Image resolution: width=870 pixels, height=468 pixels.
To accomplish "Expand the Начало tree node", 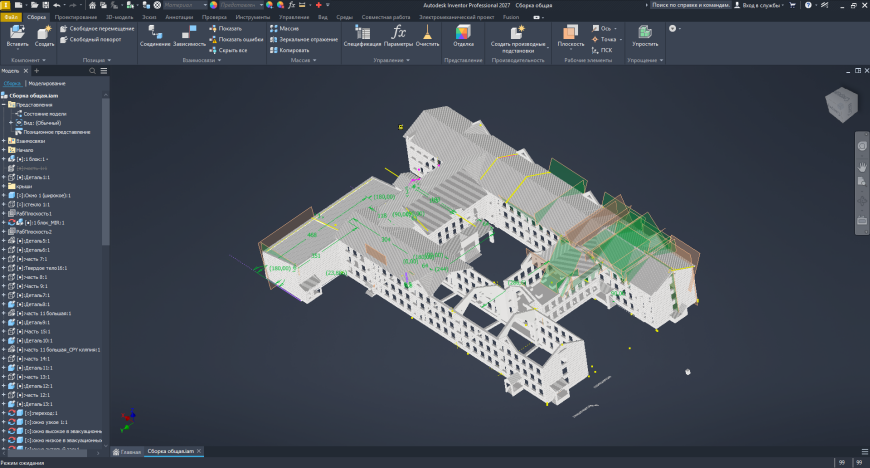I will click(x=4, y=150).
